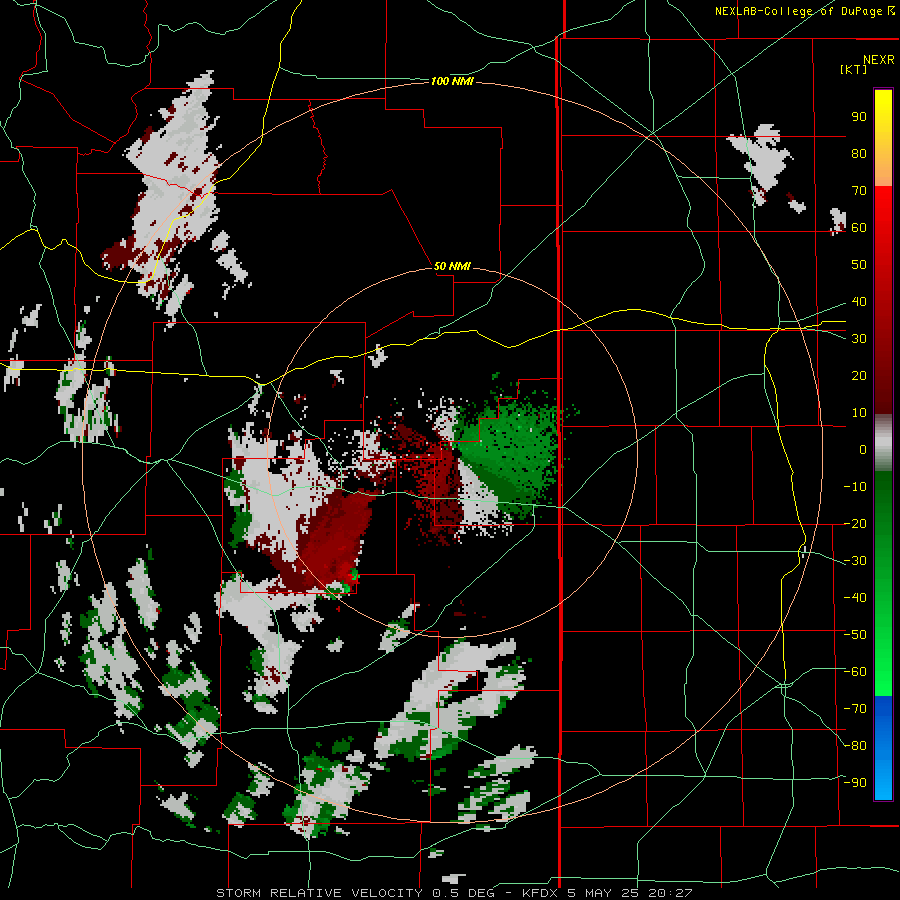Click the -30 value on velocity scale
This screenshot has width=900, height=900.
[x=855, y=561]
